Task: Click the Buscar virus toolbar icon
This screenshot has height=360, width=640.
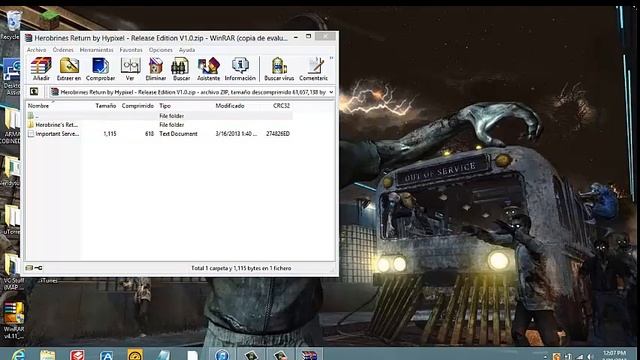Action: point(279,69)
